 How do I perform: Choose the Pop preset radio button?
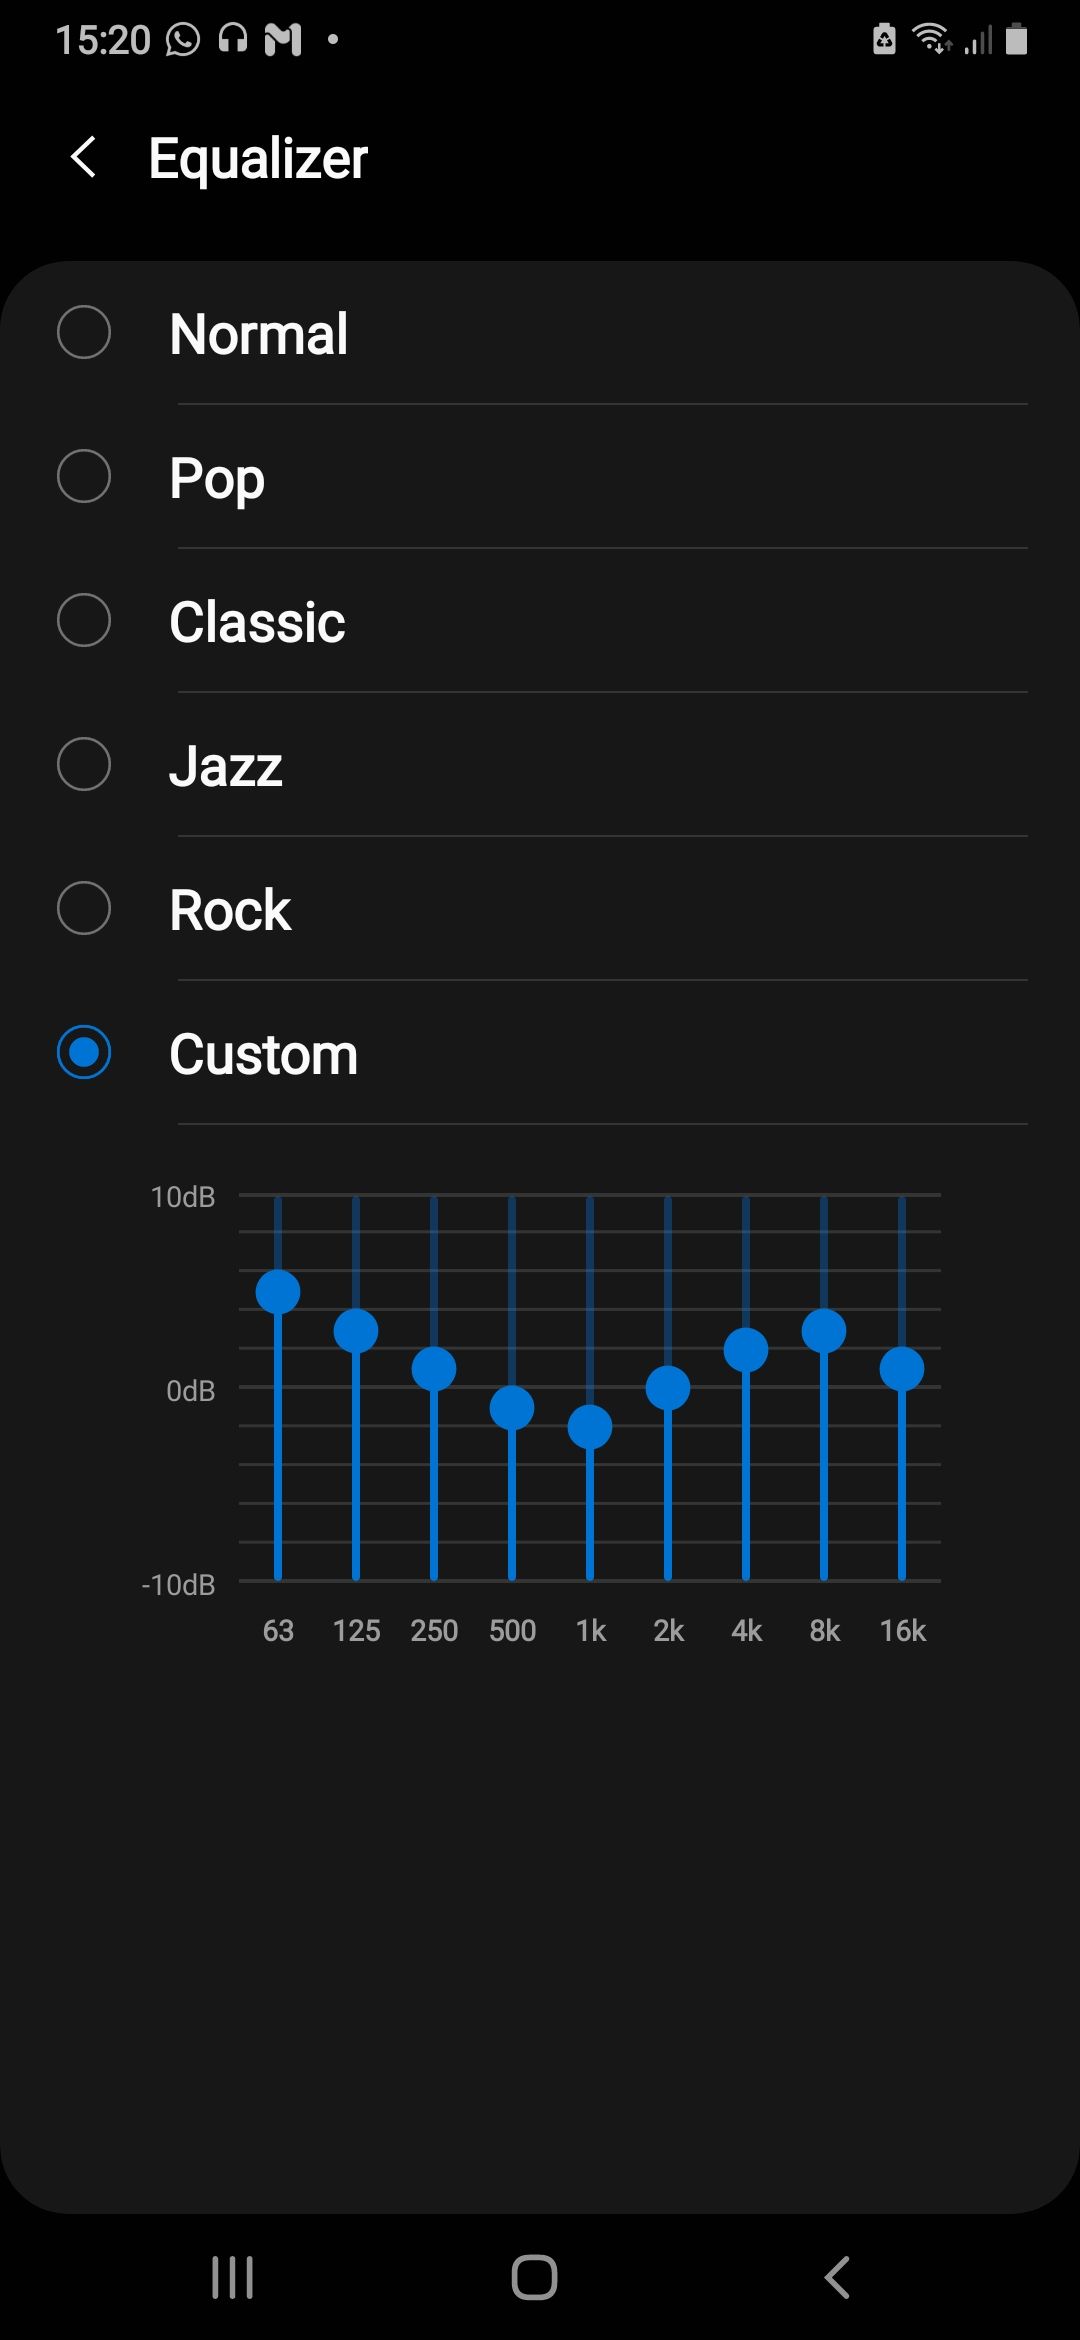tap(84, 476)
